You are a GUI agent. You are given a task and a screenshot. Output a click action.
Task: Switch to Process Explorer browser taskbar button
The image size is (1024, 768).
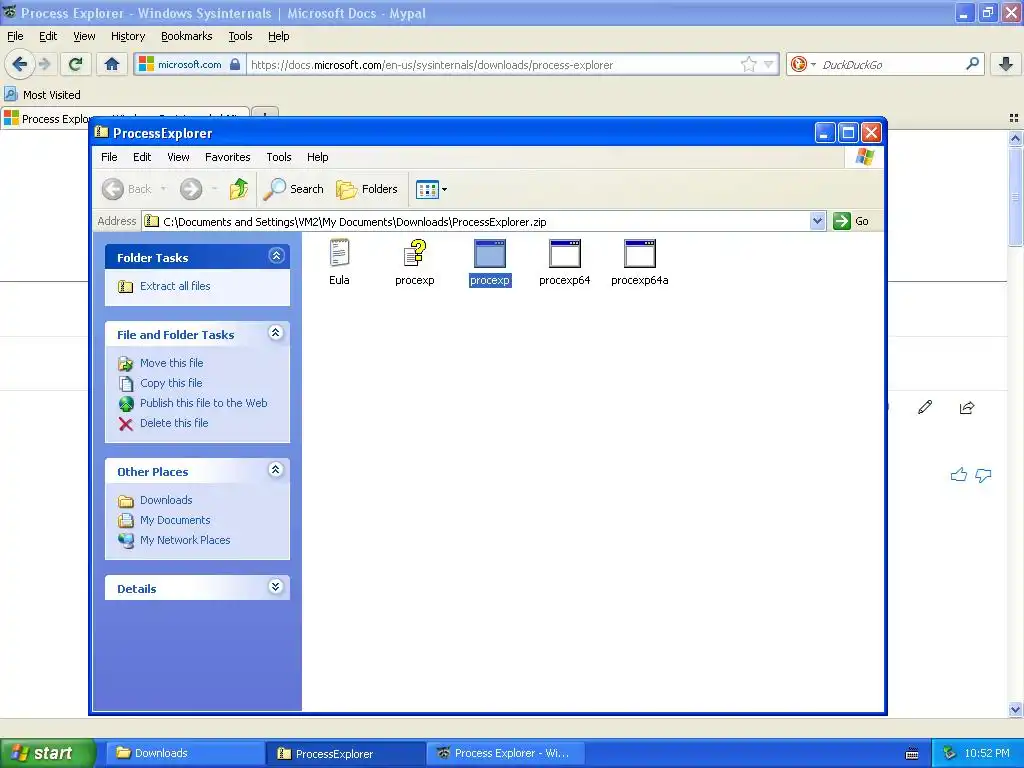pos(505,753)
